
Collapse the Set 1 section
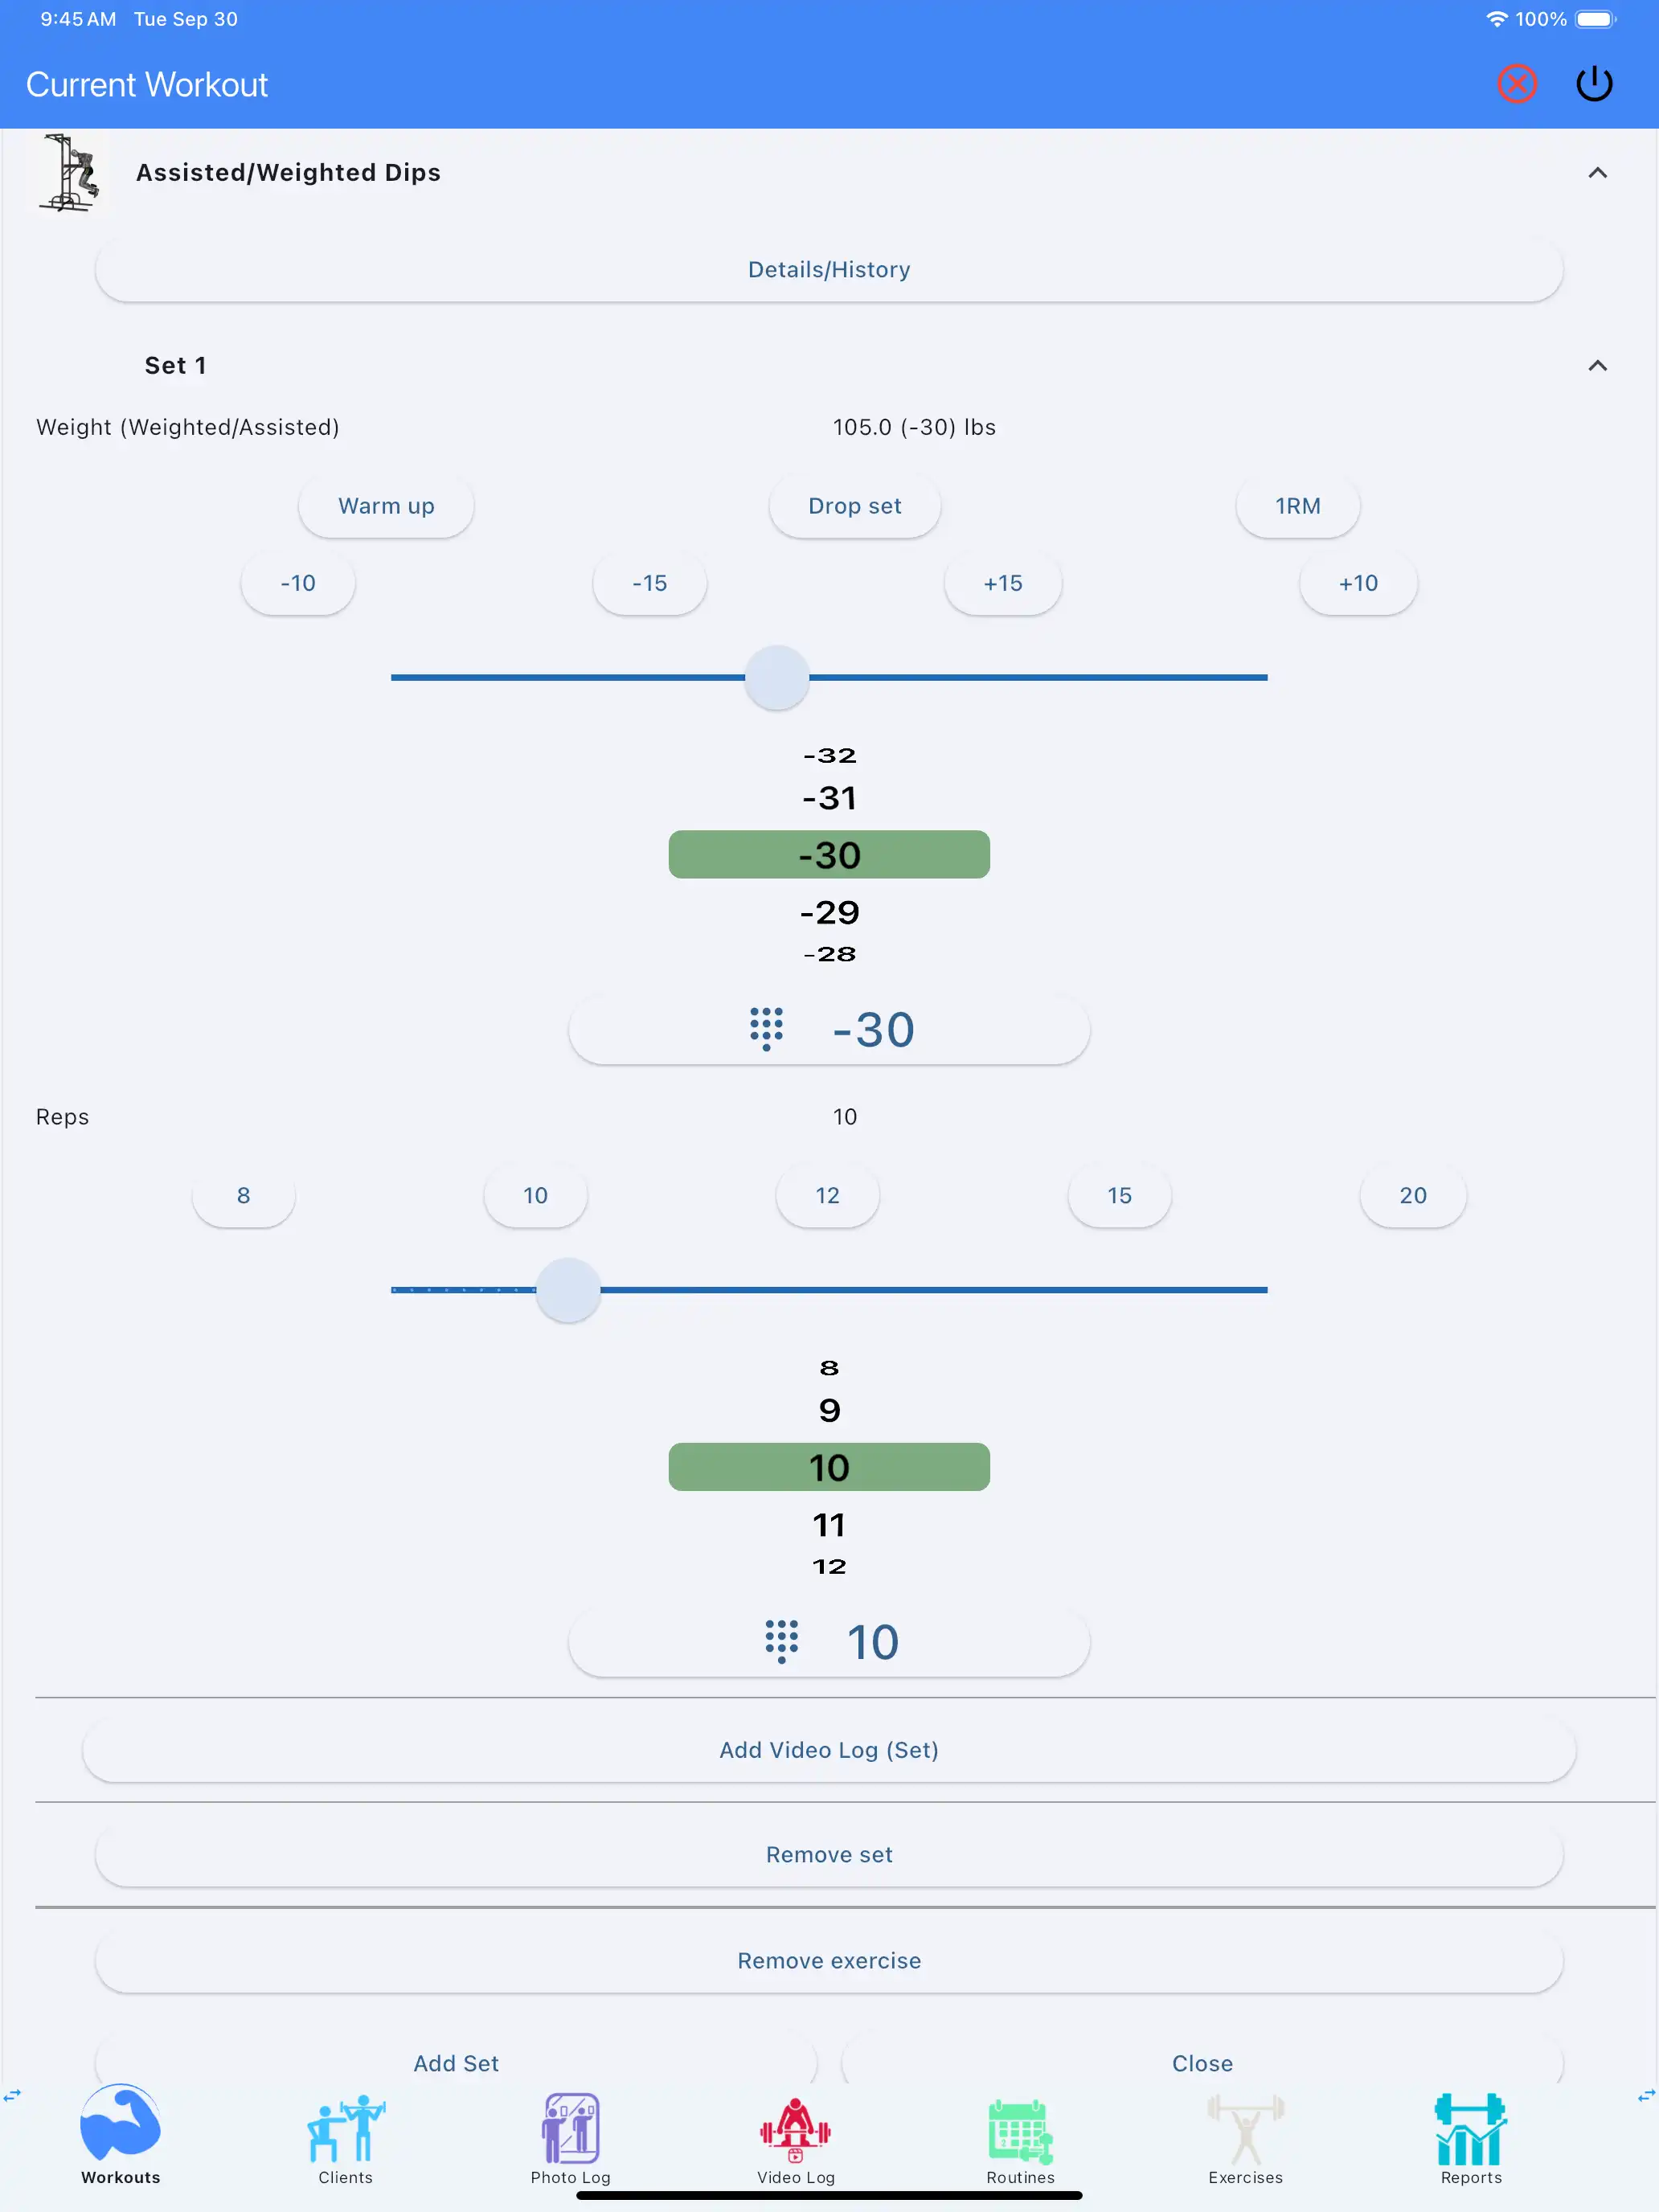[x=1597, y=366]
